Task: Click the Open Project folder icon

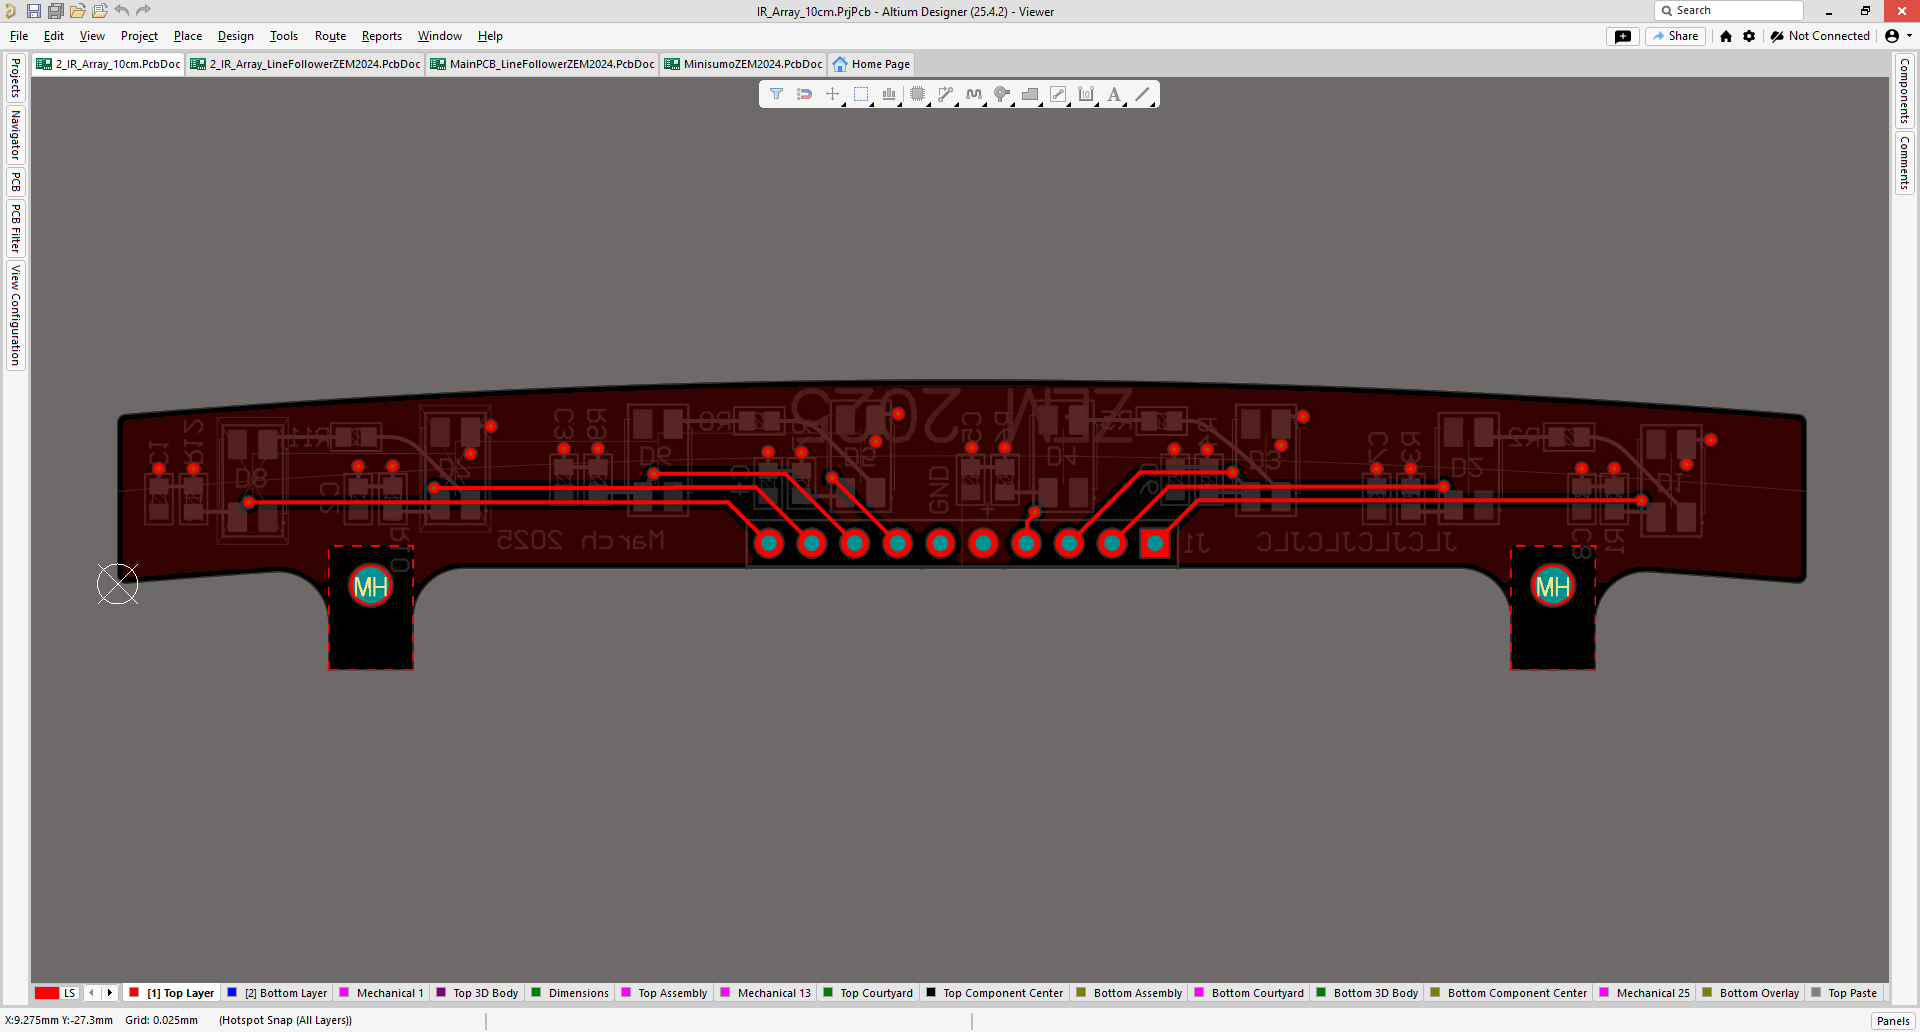Action: point(78,11)
